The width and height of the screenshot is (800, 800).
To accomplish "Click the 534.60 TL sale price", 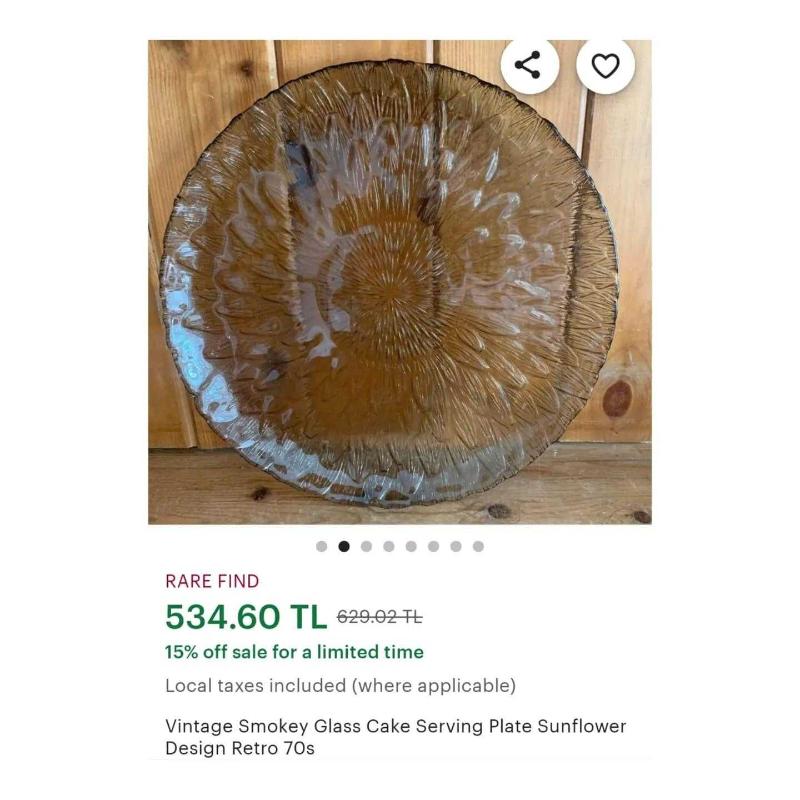I will (x=246, y=617).
